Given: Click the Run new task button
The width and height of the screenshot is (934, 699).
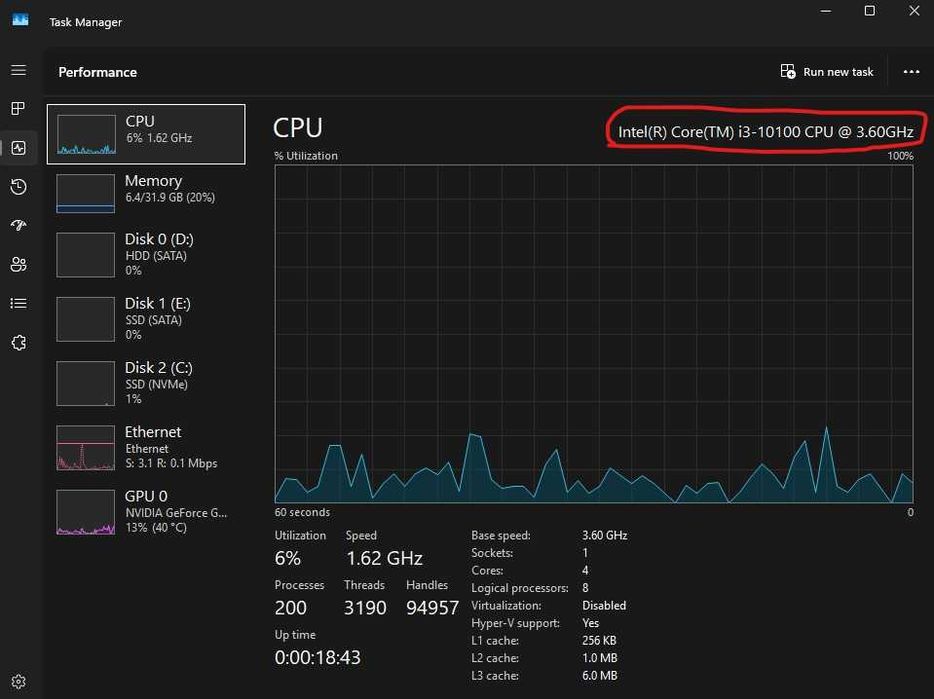Looking at the screenshot, I should coord(827,72).
